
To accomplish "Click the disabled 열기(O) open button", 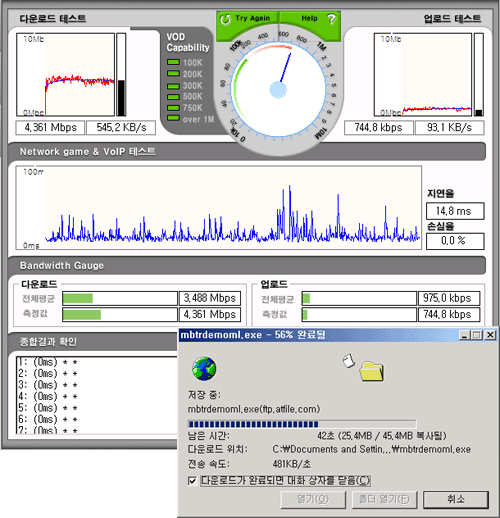I will pos(313,499).
